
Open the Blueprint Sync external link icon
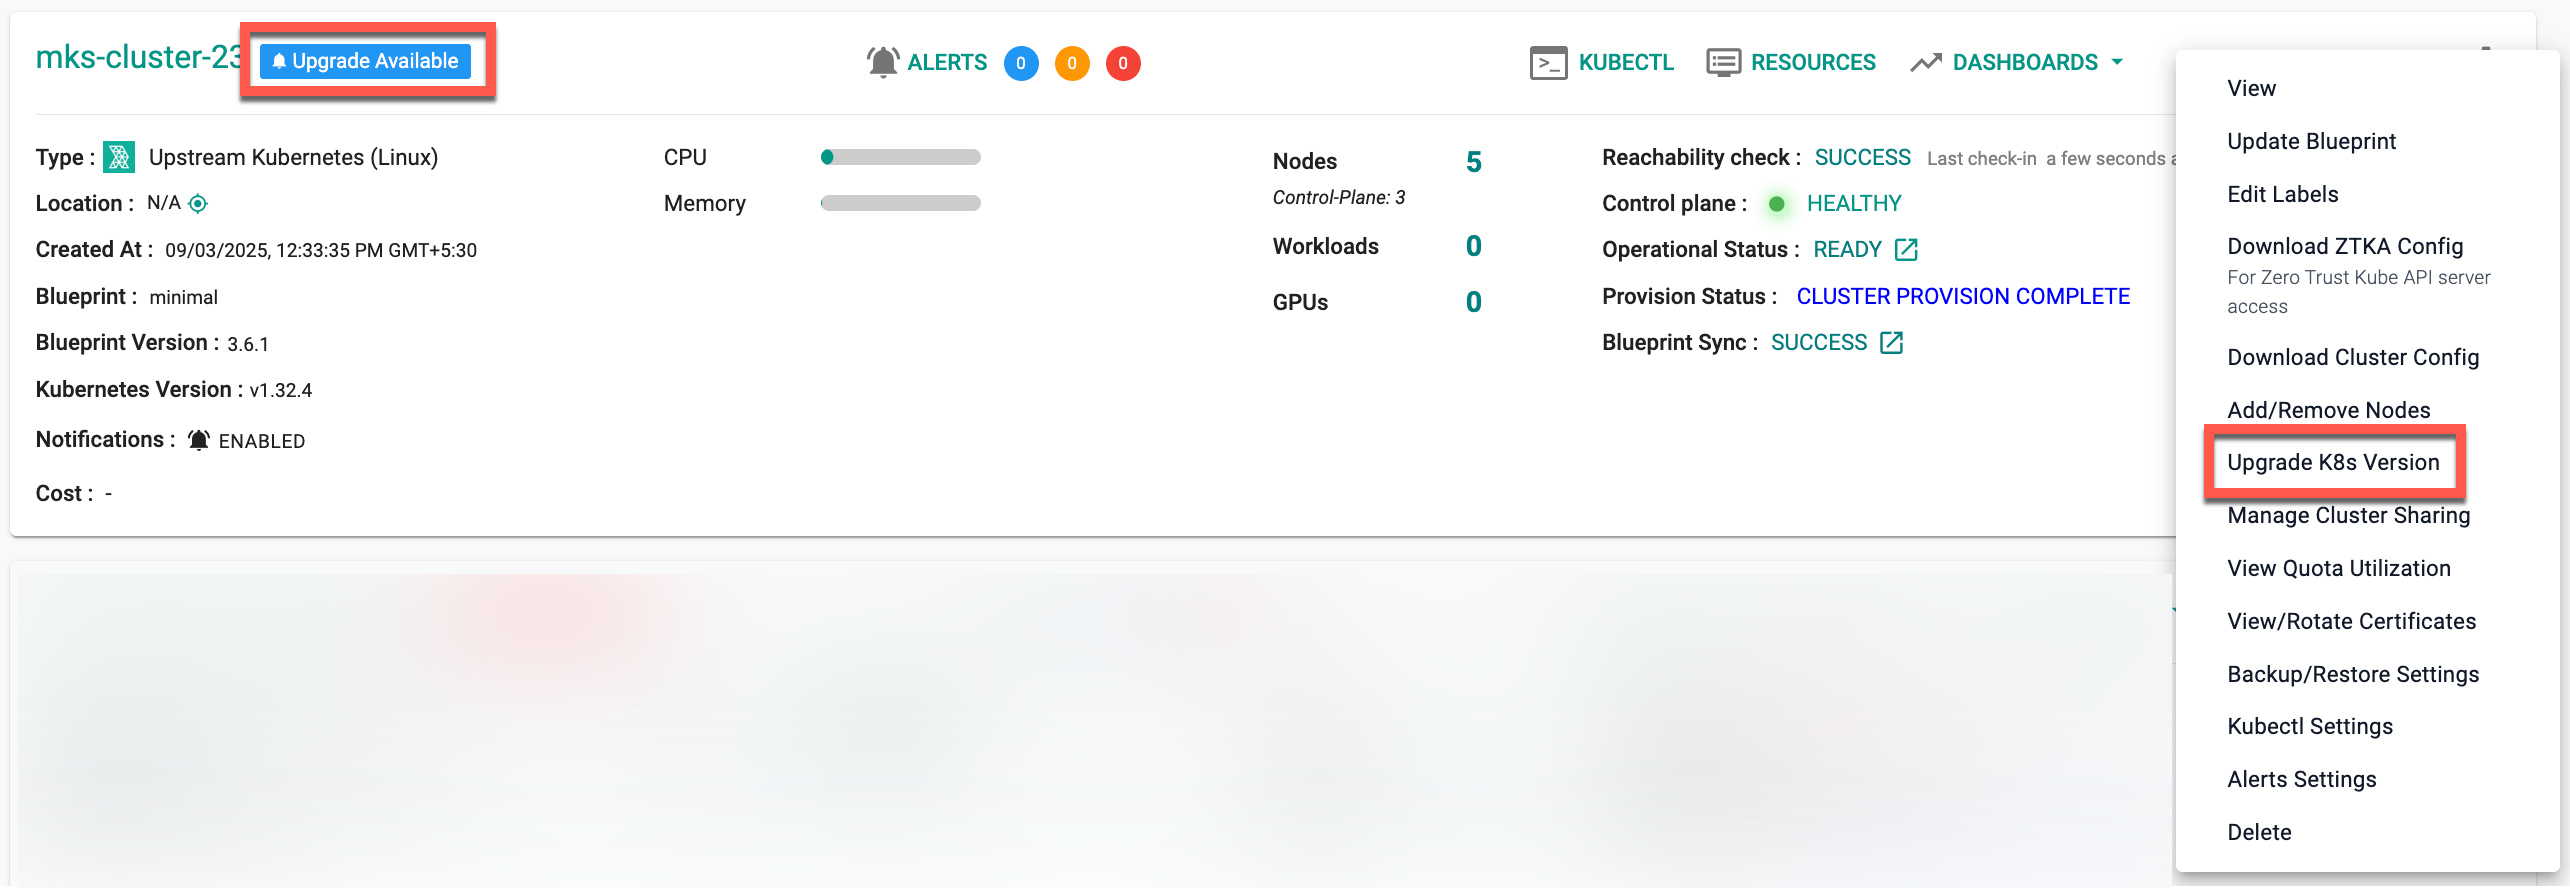tap(1891, 343)
